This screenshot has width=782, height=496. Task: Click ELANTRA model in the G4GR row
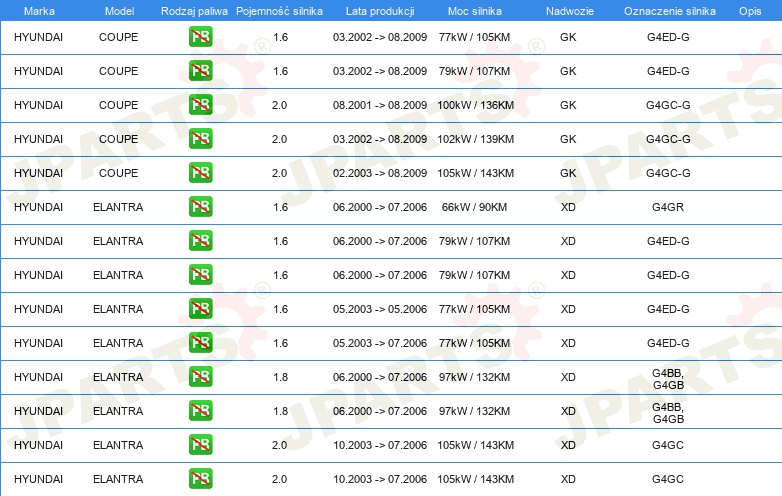(118, 207)
